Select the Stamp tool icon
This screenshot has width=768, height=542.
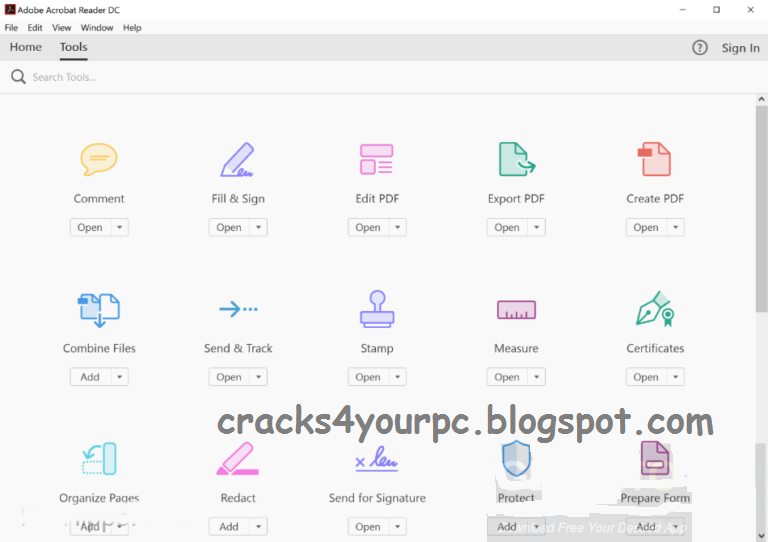click(x=377, y=309)
